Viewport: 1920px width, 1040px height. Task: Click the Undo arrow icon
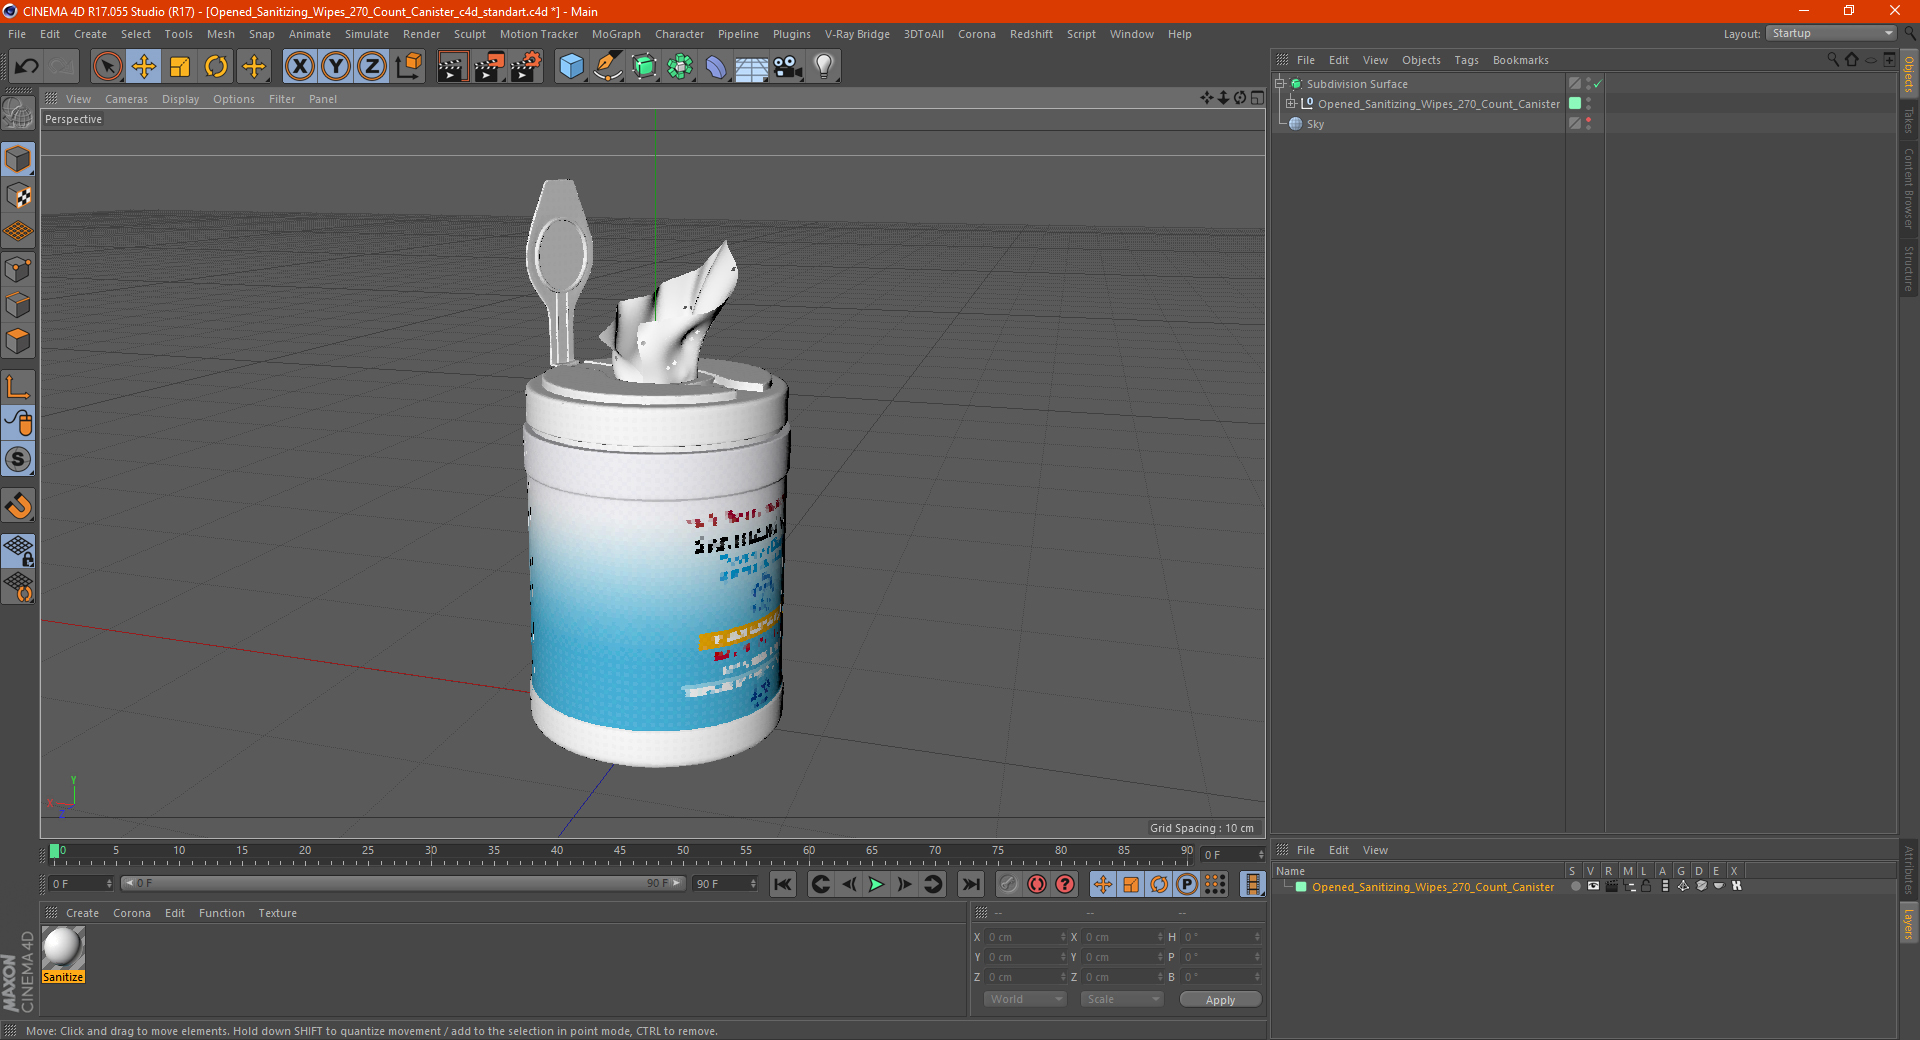point(27,67)
